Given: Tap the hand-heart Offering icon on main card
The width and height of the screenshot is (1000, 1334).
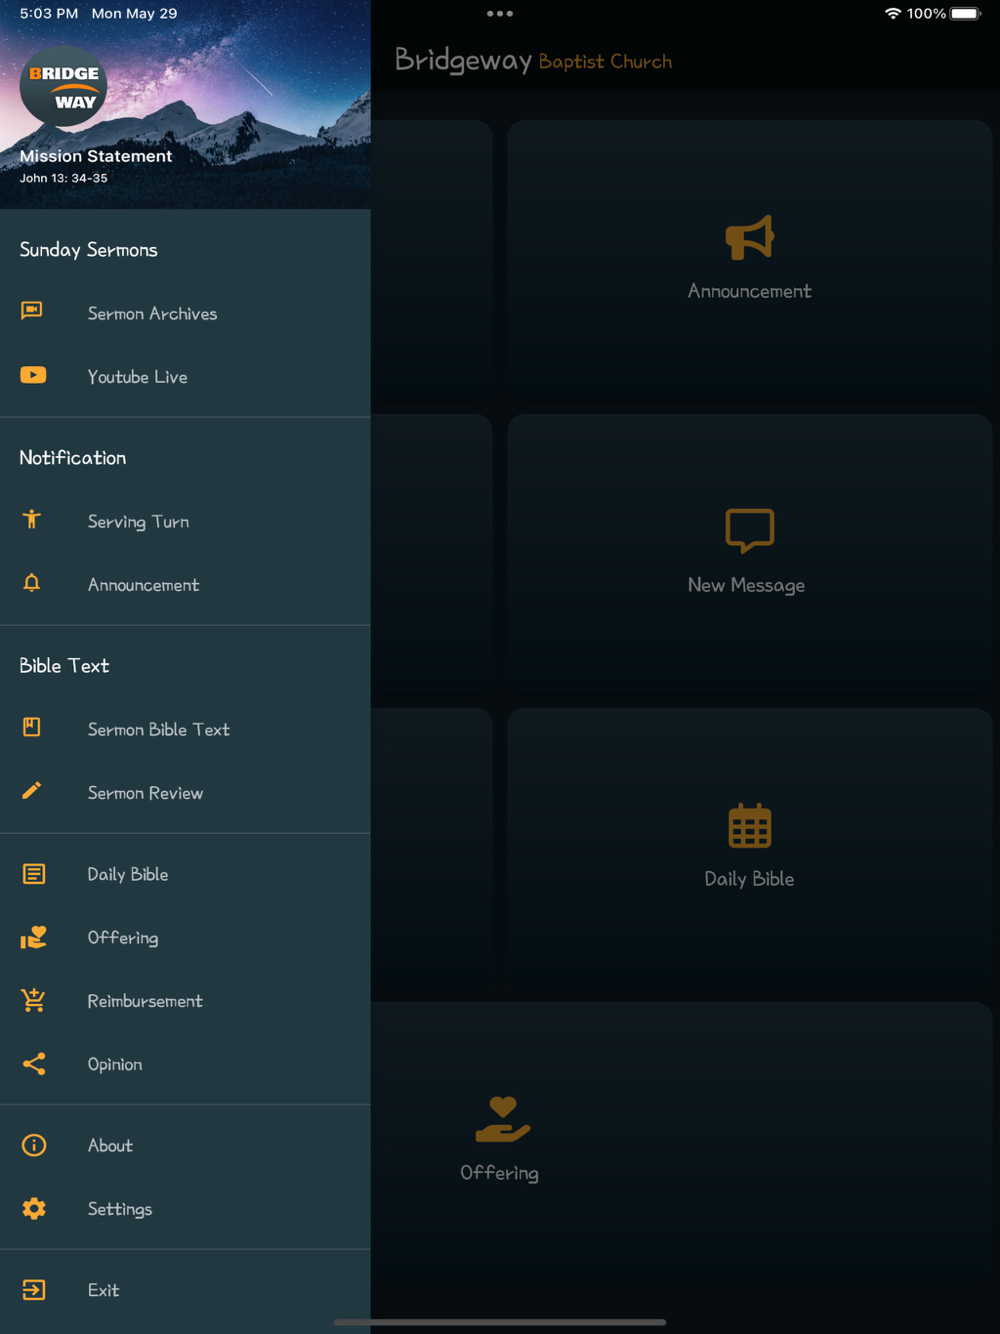Looking at the screenshot, I should tap(503, 1119).
